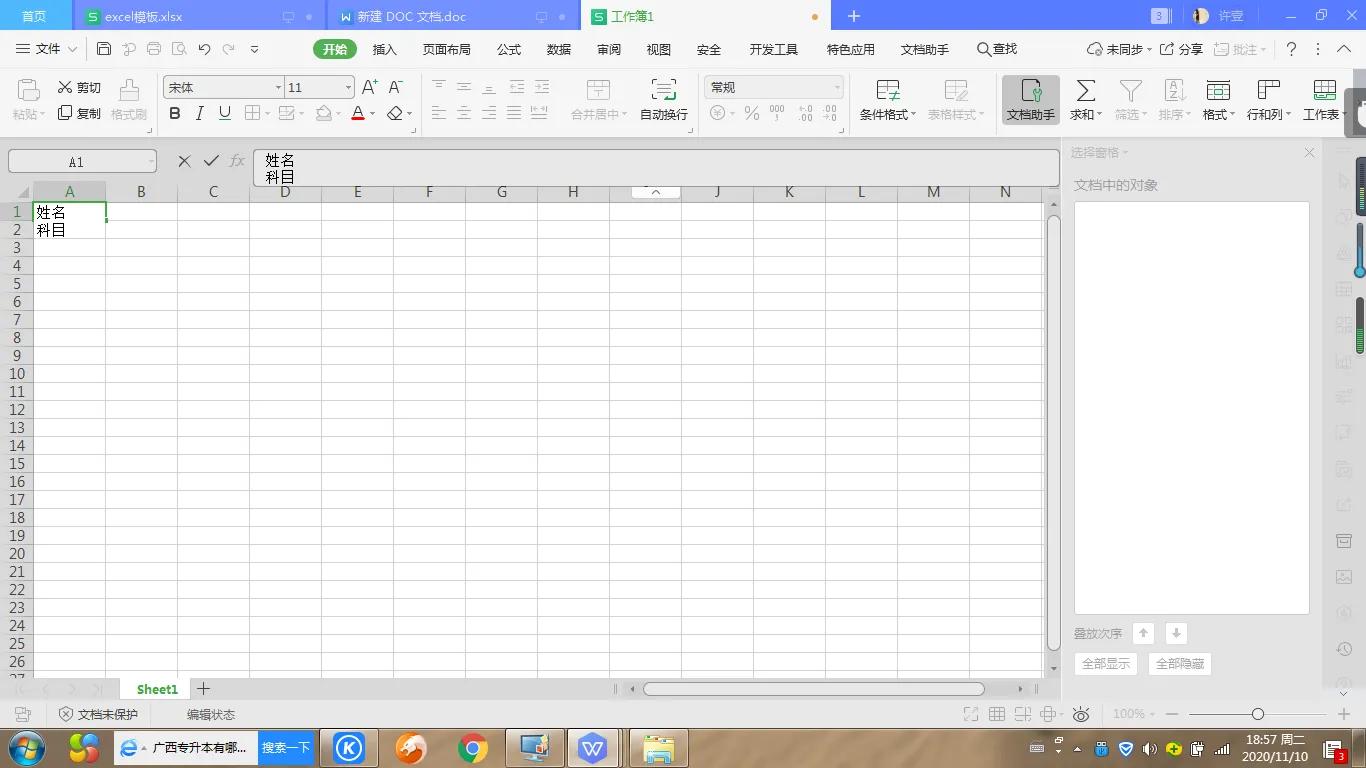The height and width of the screenshot is (768, 1366).
Task: Open the 行和列 dropdown
Action: (1269, 100)
